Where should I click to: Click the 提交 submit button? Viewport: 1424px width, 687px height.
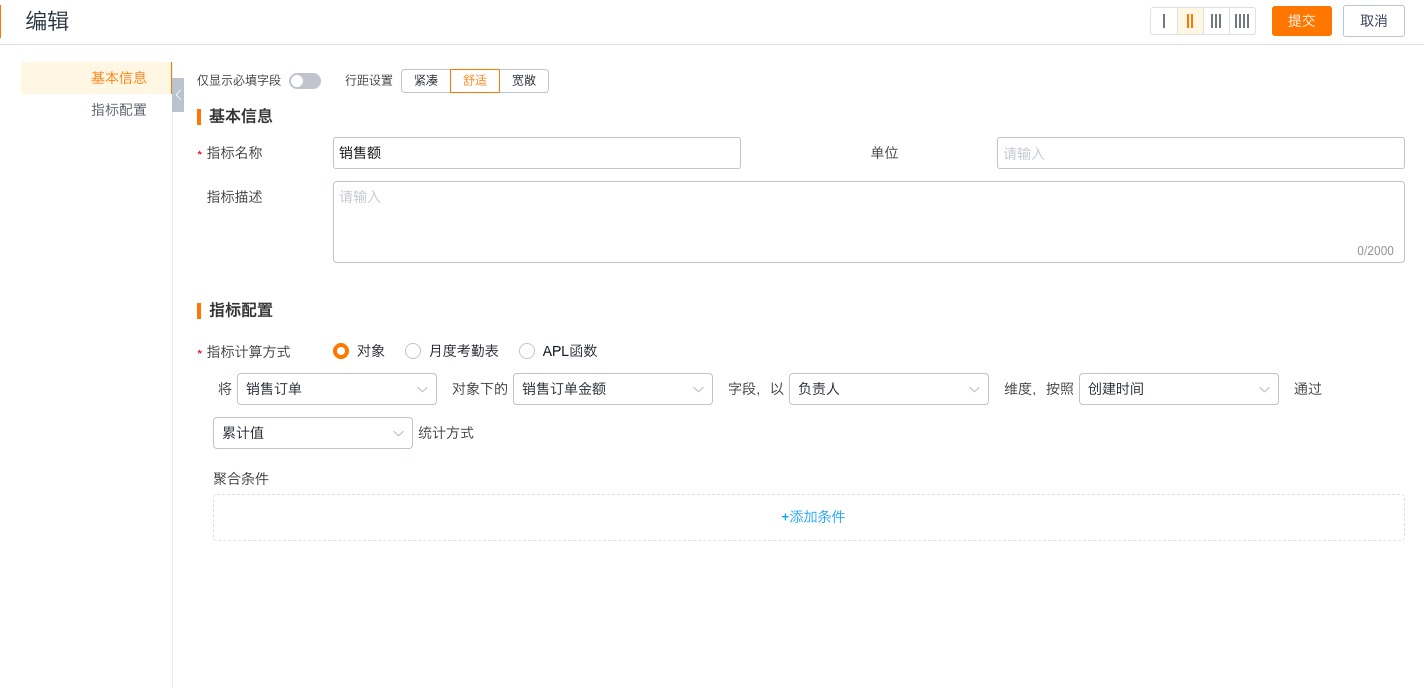click(1302, 21)
